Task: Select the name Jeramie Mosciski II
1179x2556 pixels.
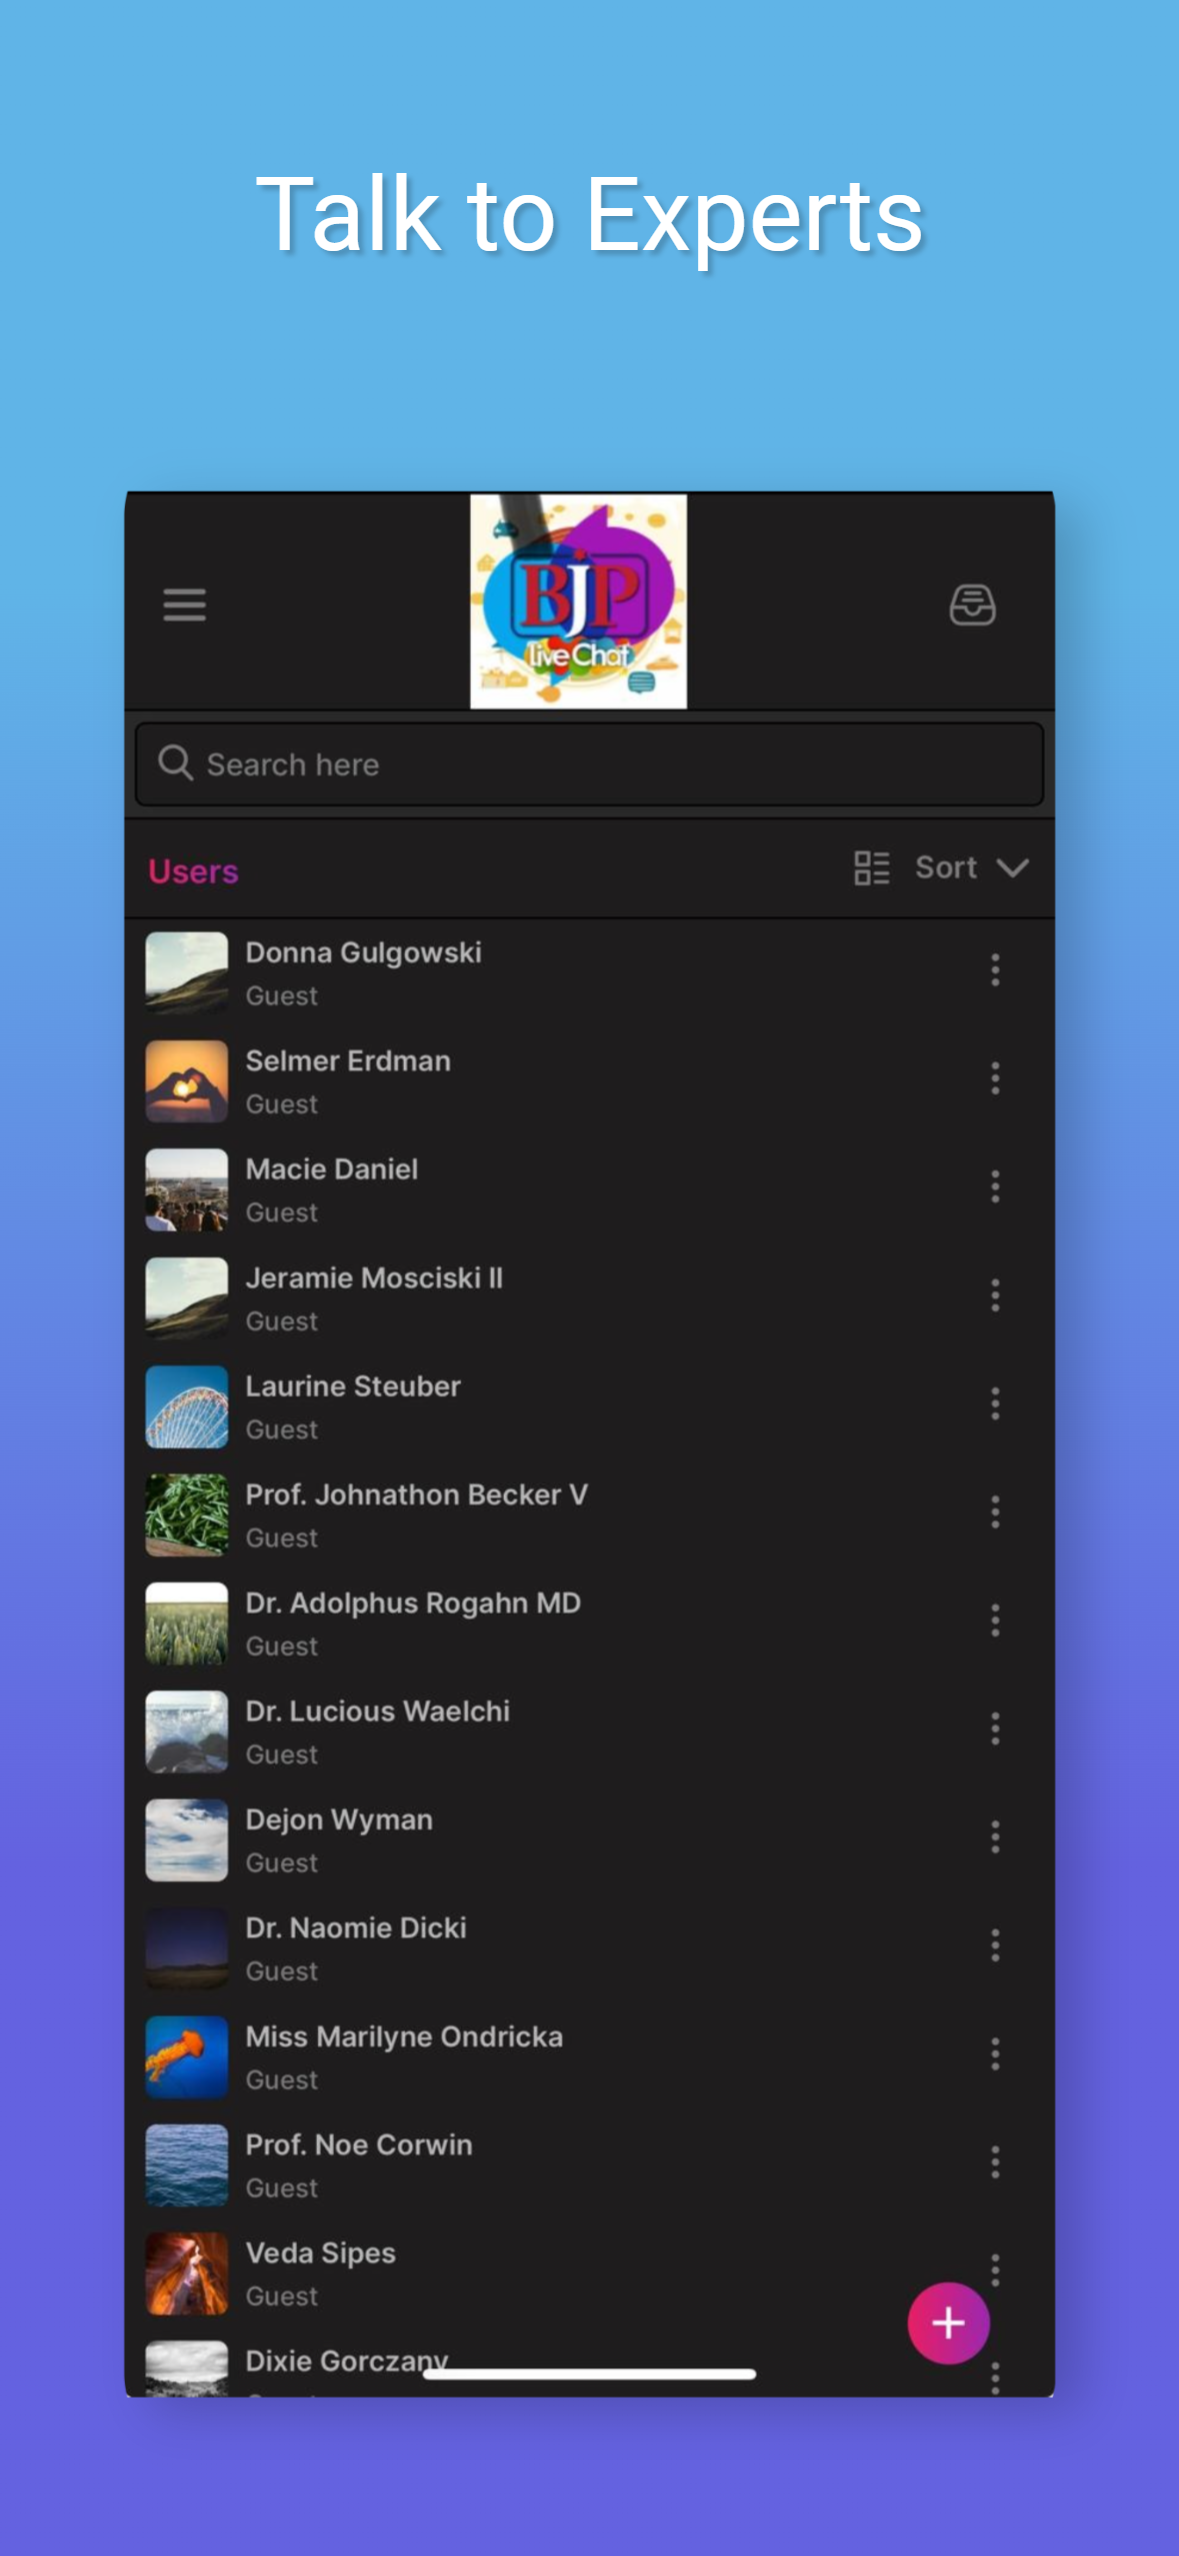Action: tap(374, 1278)
